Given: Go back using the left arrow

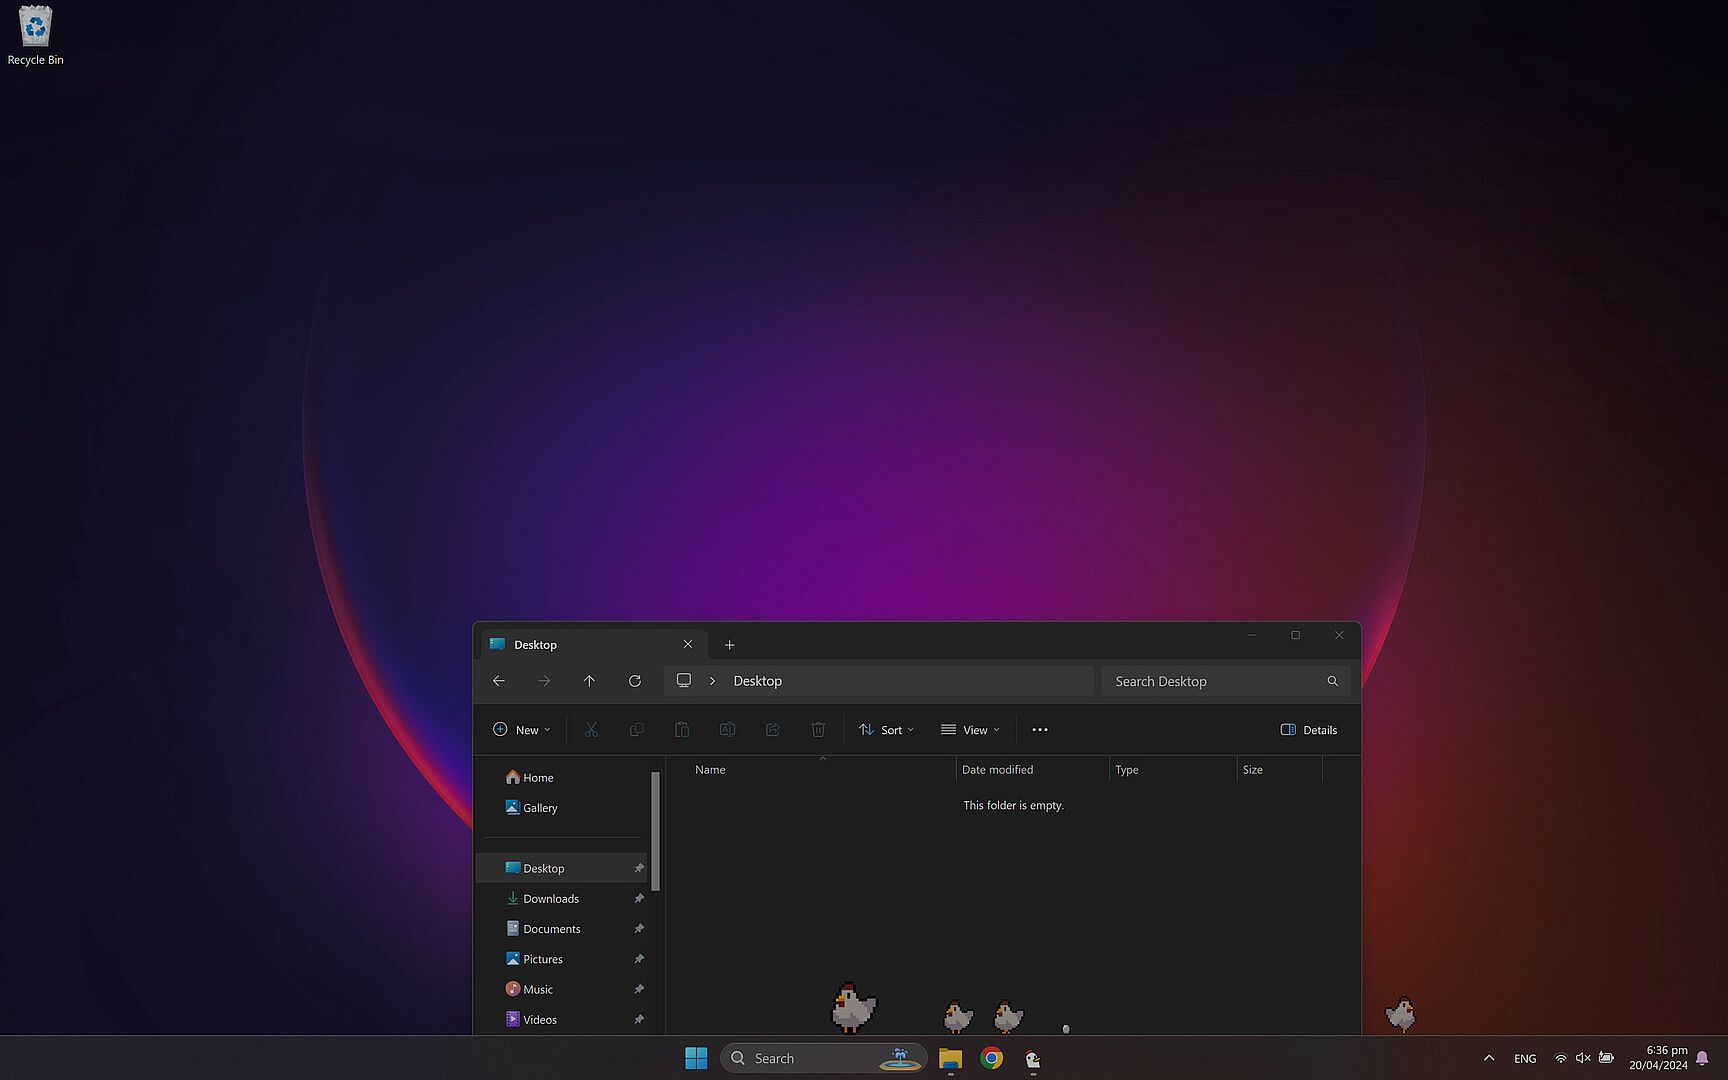Looking at the screenshot, I should (498, 681).
